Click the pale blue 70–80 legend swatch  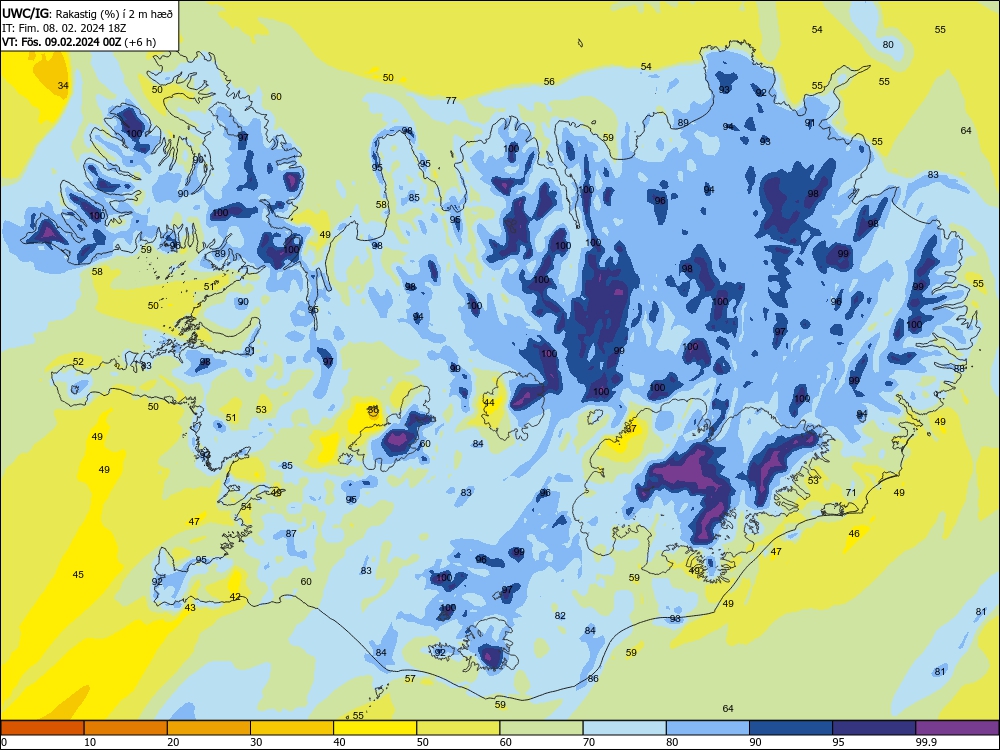(x=624, y=728)
